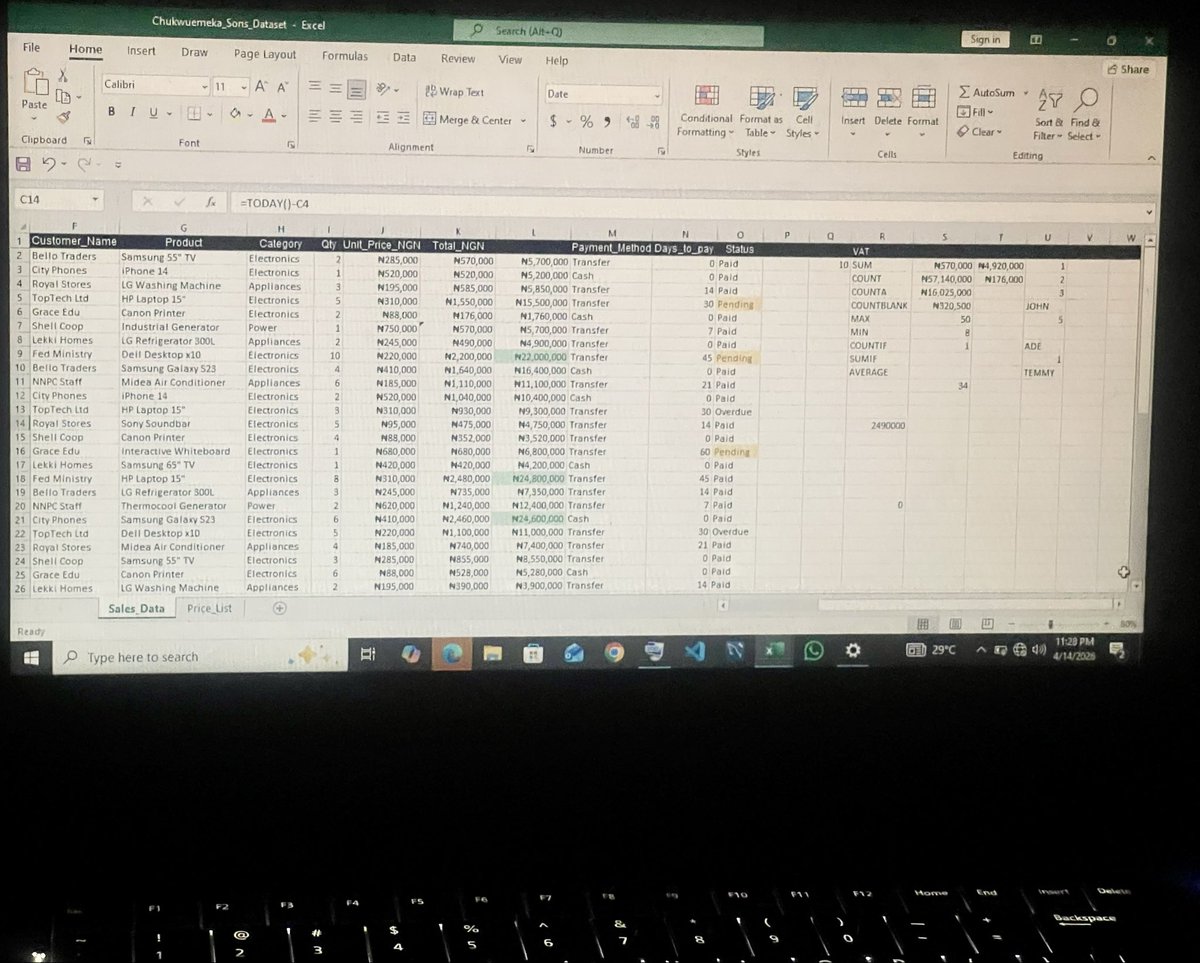Click Decrease Decimal icon
The width and height of the screenshot is (1200, 963).
(x=654, y=122)
